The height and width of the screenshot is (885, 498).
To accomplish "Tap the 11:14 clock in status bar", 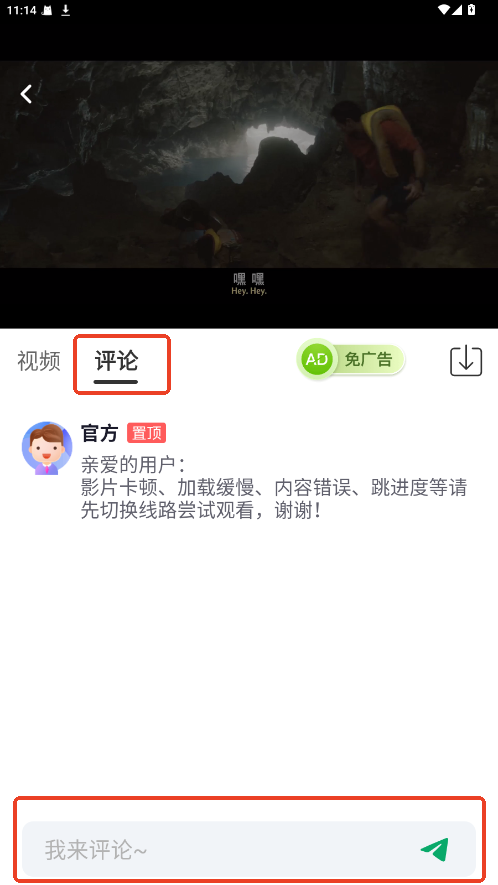I will (x=20, y=10).
